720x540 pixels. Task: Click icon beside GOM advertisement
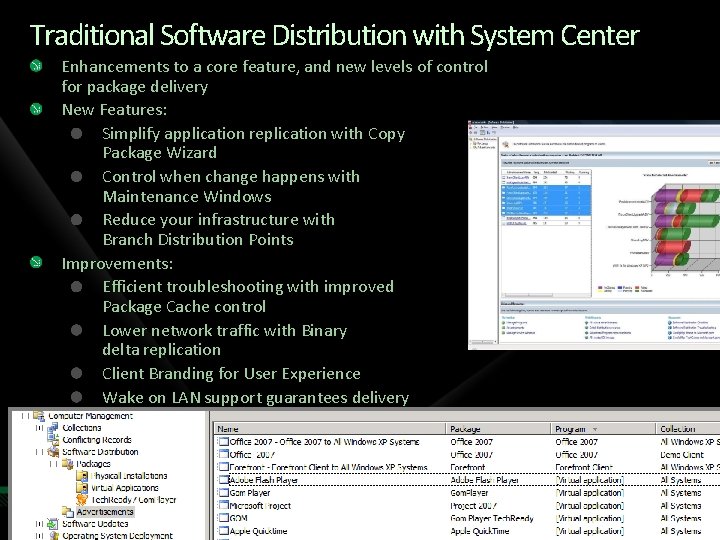(x=223, y=518)
